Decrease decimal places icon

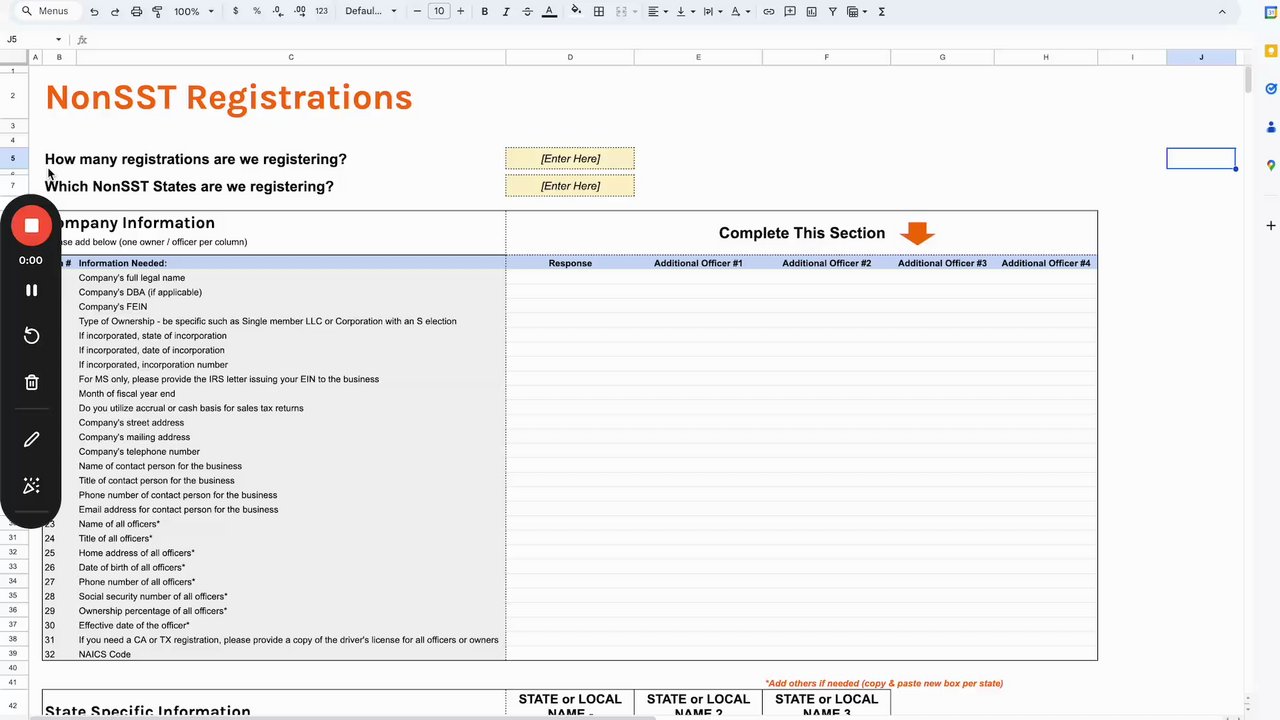tap(277, 11)
